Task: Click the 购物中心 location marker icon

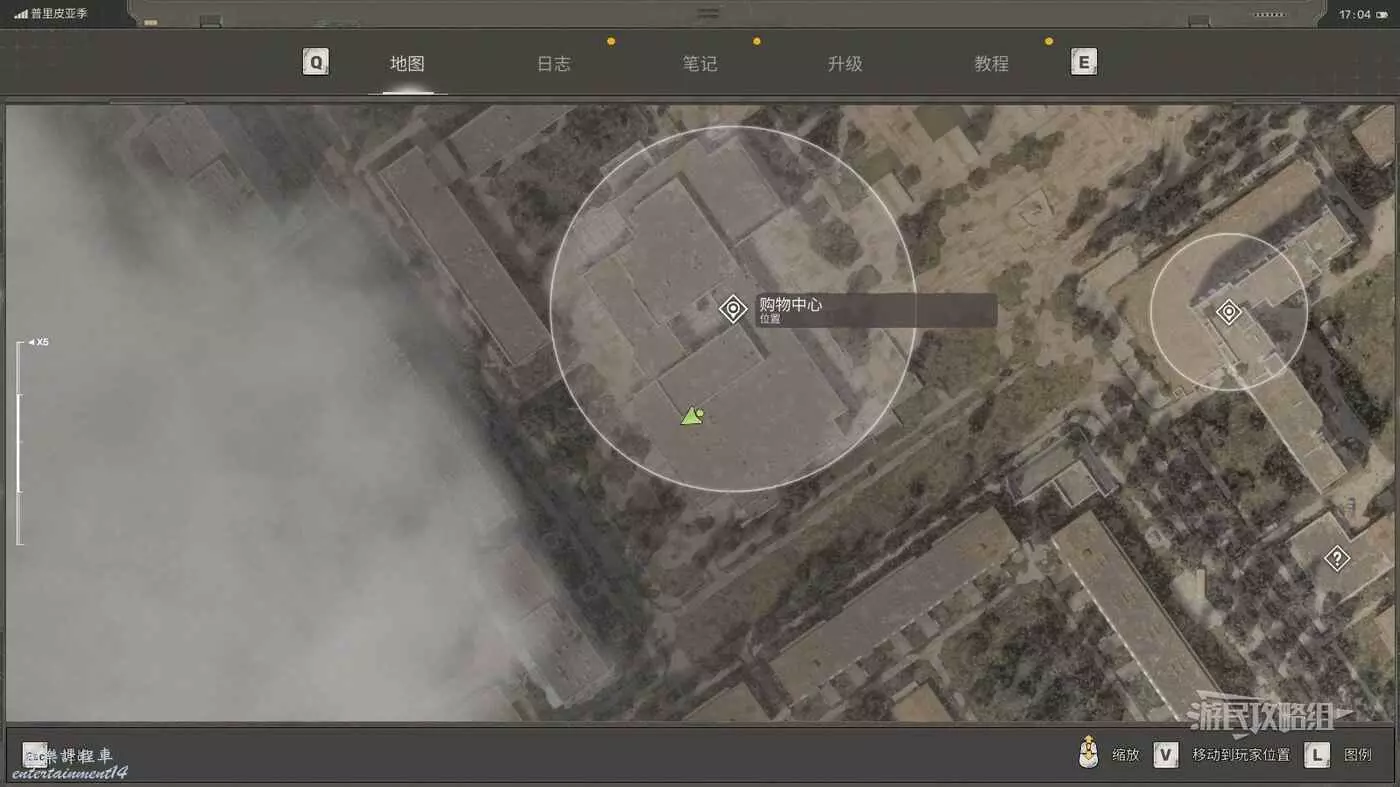Action: pyautogui.click(x=733, y=309)
